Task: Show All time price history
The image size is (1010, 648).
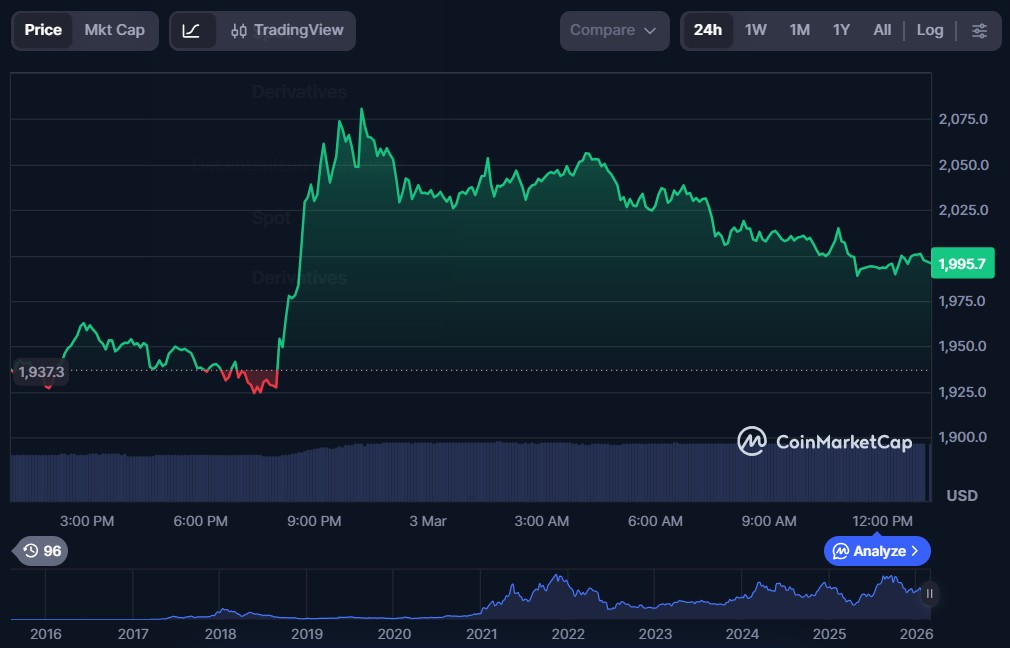Action: (x=881, y=31)
